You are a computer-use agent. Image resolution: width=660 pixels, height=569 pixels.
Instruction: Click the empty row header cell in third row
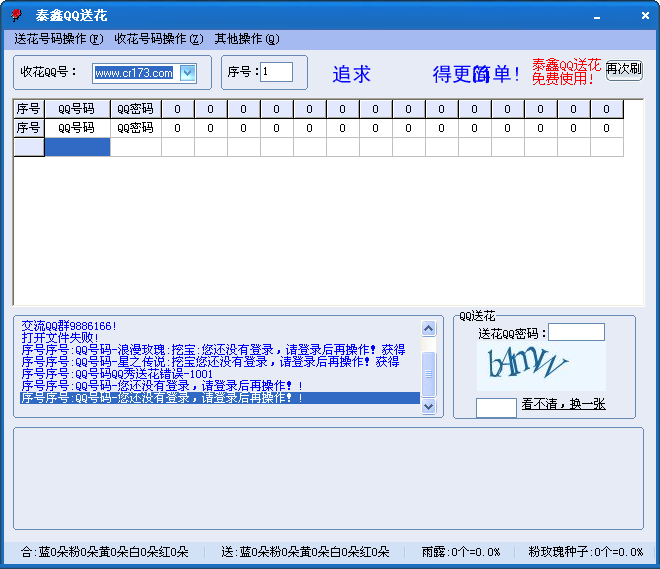click(29, 147)
